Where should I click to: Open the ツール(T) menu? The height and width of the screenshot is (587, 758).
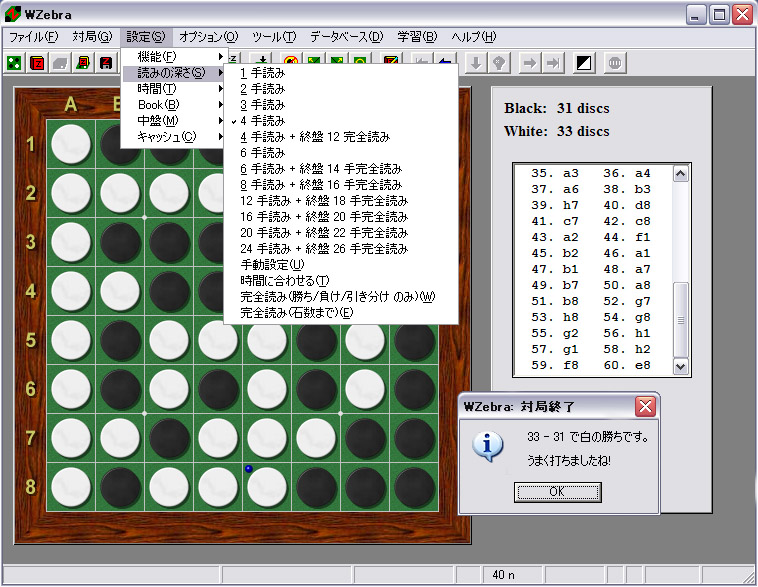point(274,37)
